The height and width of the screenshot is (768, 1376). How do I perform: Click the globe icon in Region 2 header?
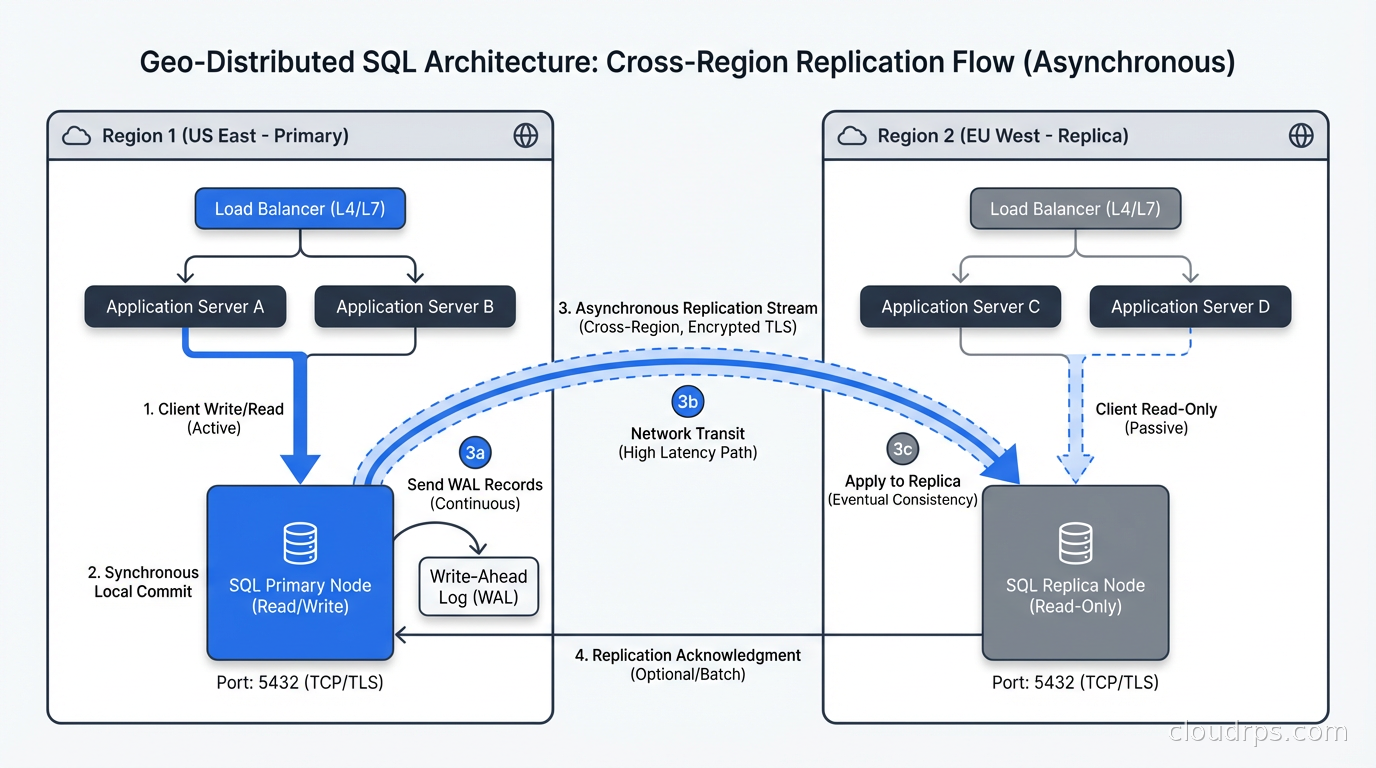(x=1301, y=135)
